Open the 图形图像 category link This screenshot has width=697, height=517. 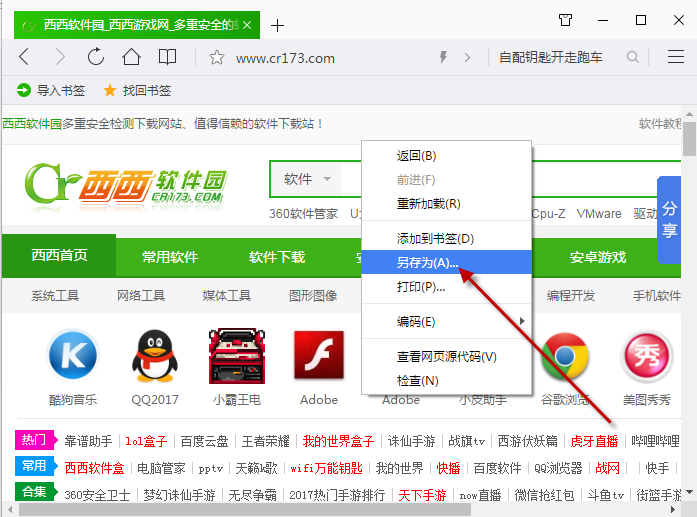coord(313,296)
